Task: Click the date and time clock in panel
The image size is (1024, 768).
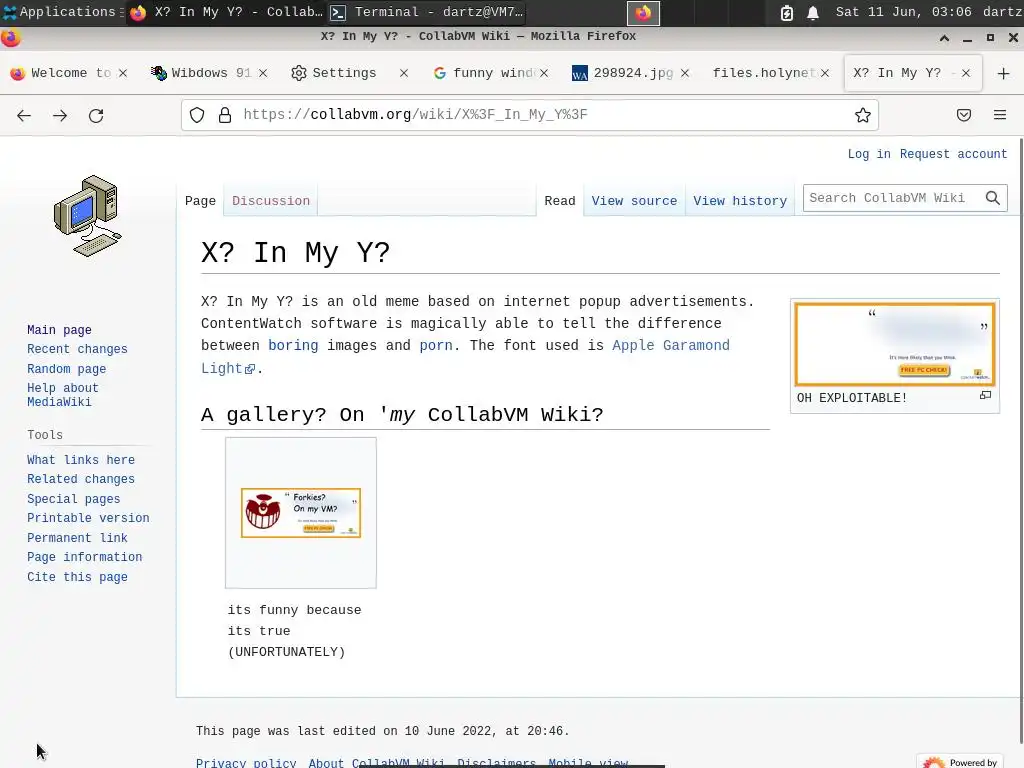Action: pos(904,12)
